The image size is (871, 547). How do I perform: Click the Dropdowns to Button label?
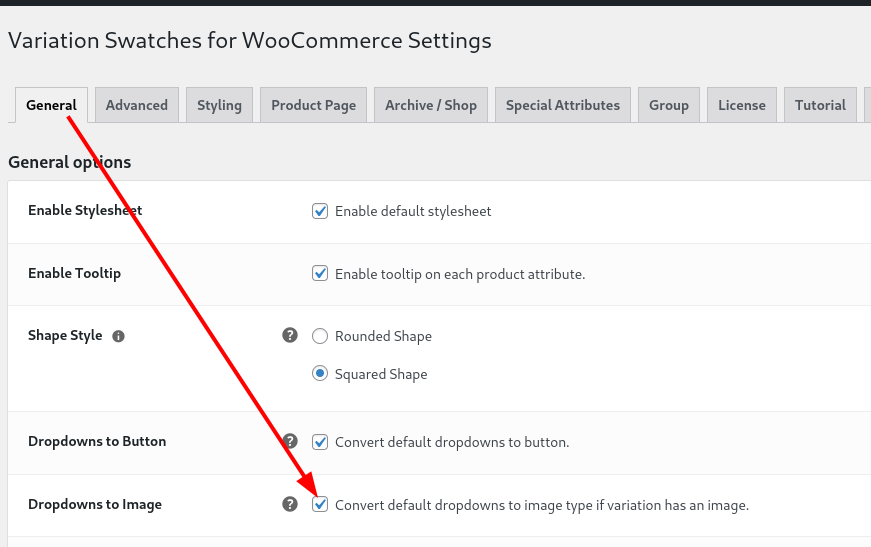[97, 441]
